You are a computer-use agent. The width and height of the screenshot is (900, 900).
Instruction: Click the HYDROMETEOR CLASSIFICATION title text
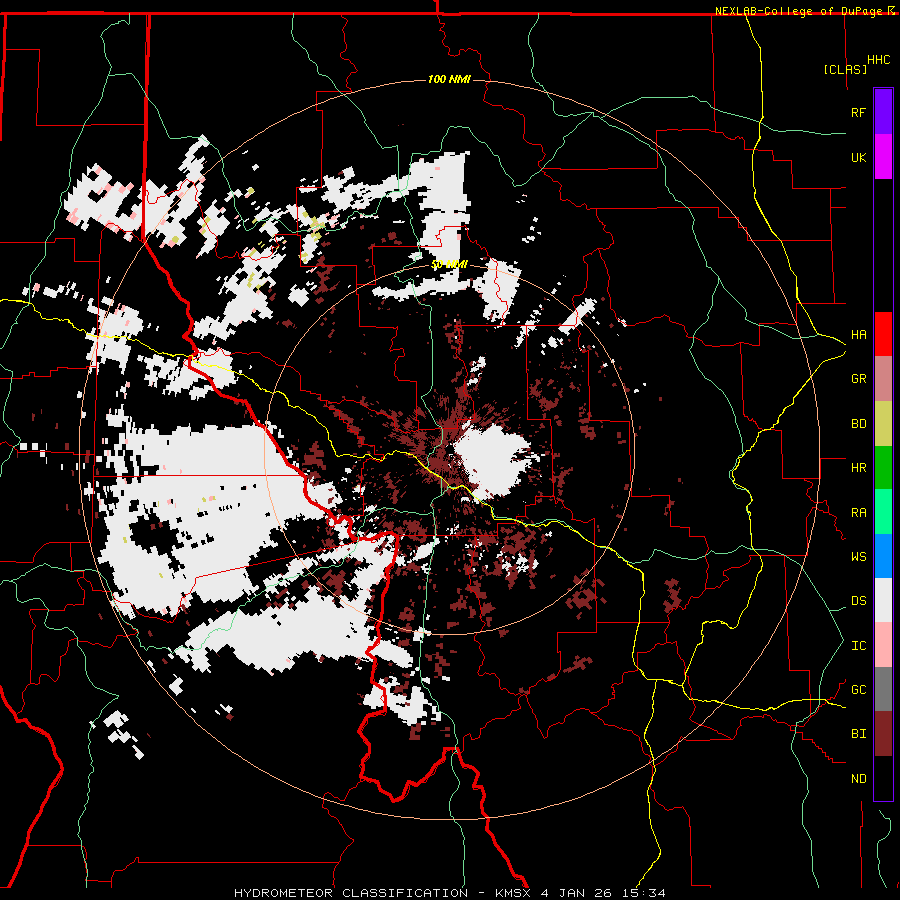(x=351, y=893)
